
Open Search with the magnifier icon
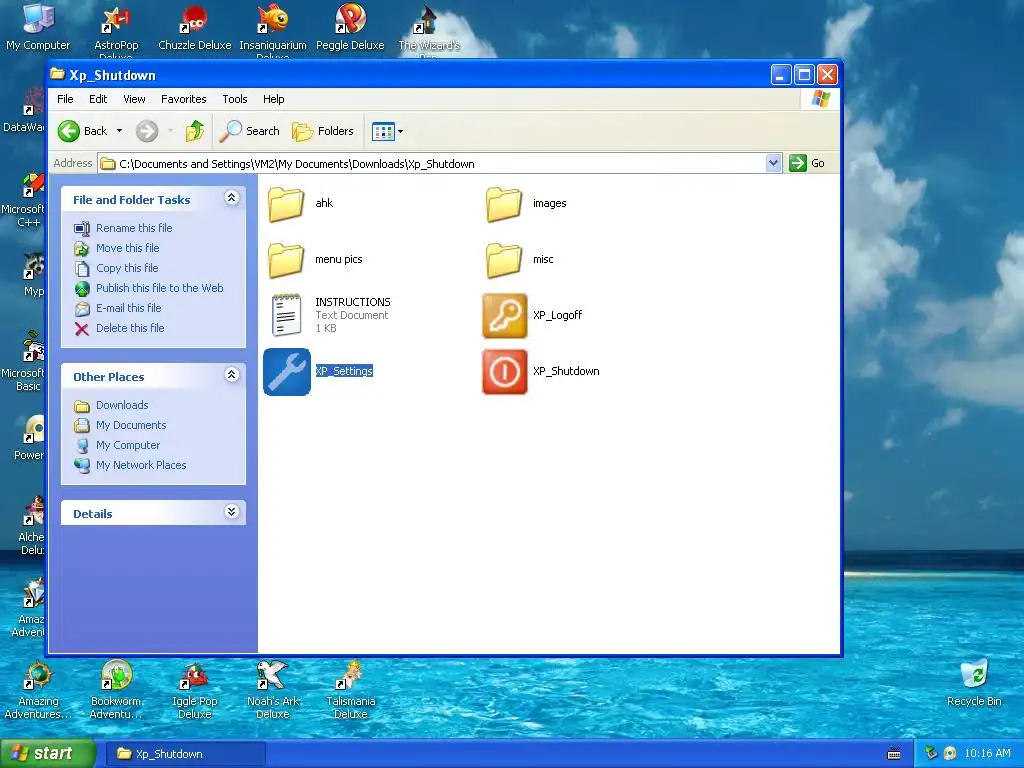point(249,131)
